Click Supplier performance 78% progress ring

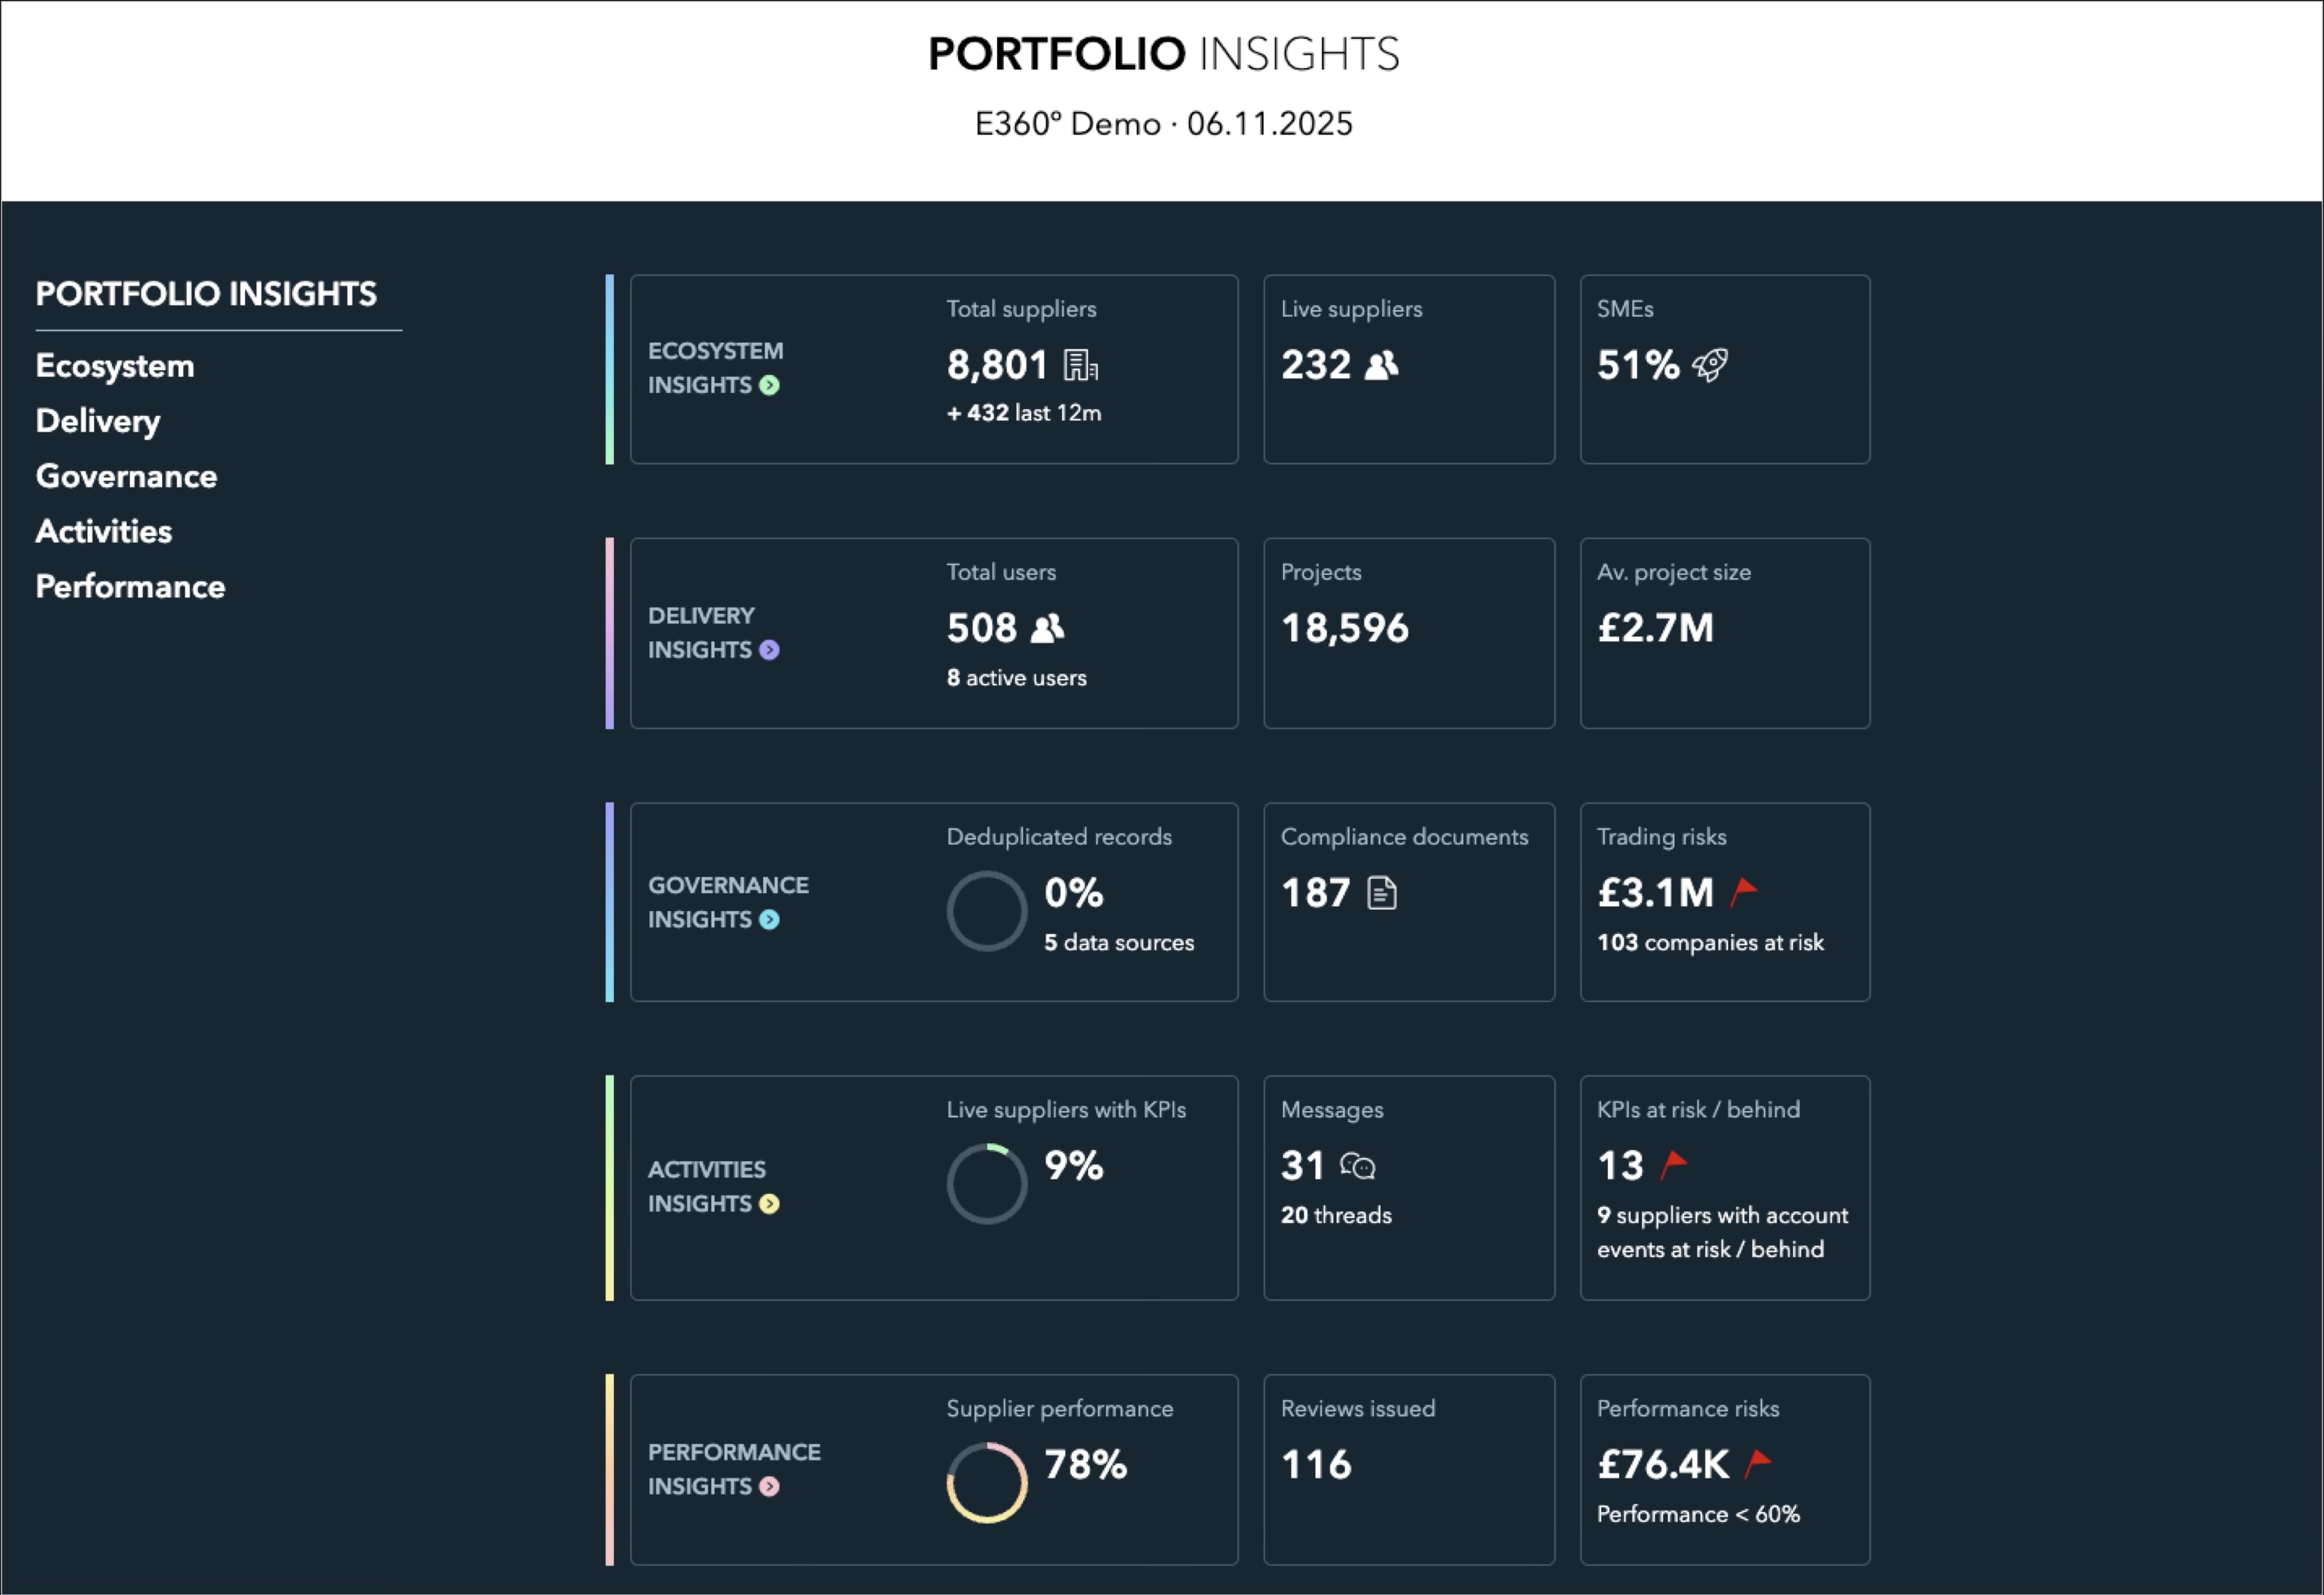(987, 1483)
